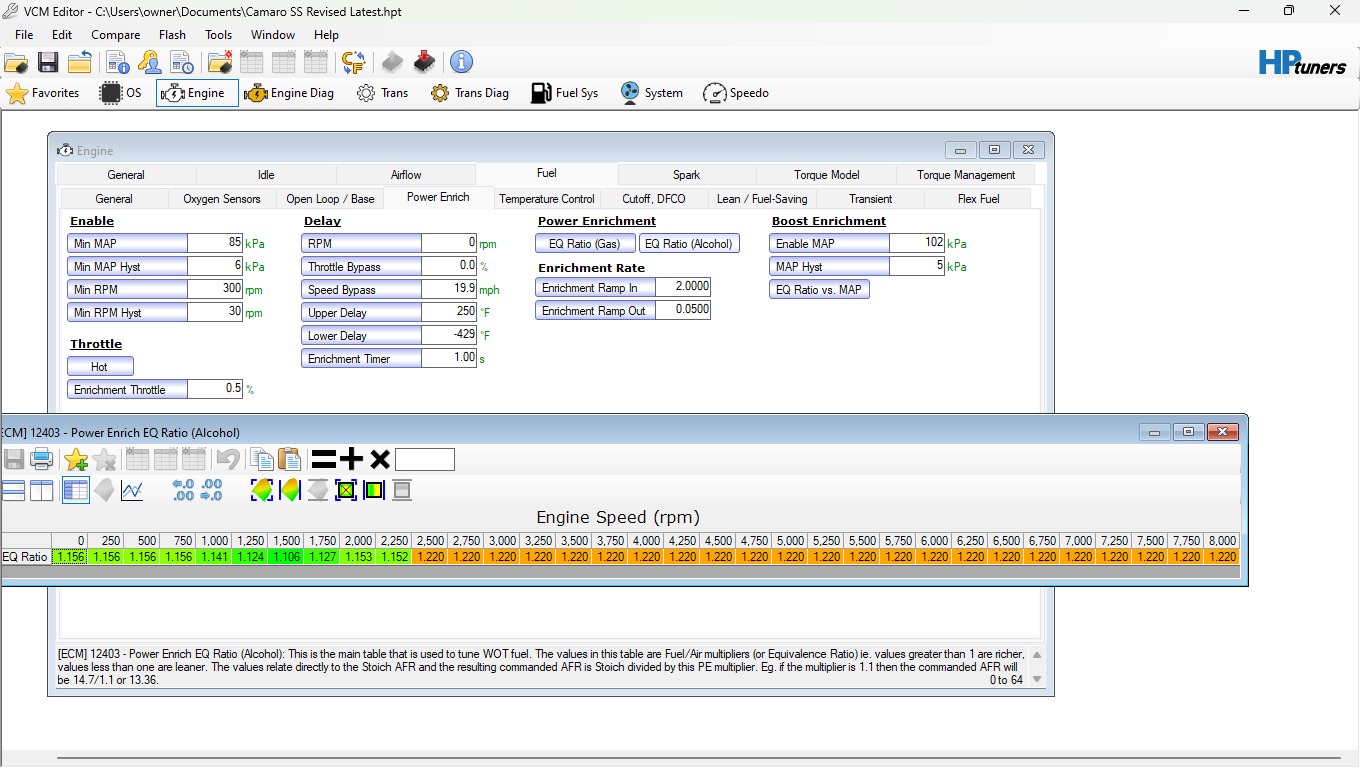Click the Save file icon in main toolbar
The width and height of the screenshot is (1360, 768).
click(47, 62)
